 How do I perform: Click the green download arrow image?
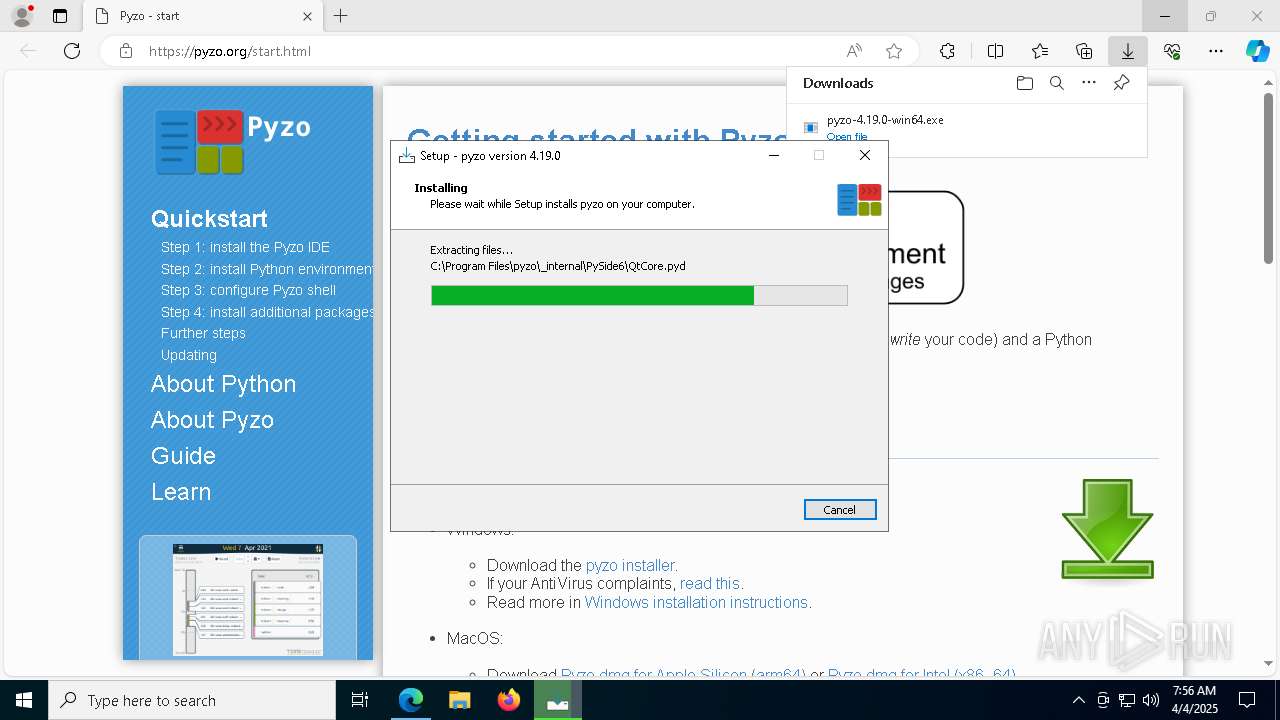point(1107,529)
